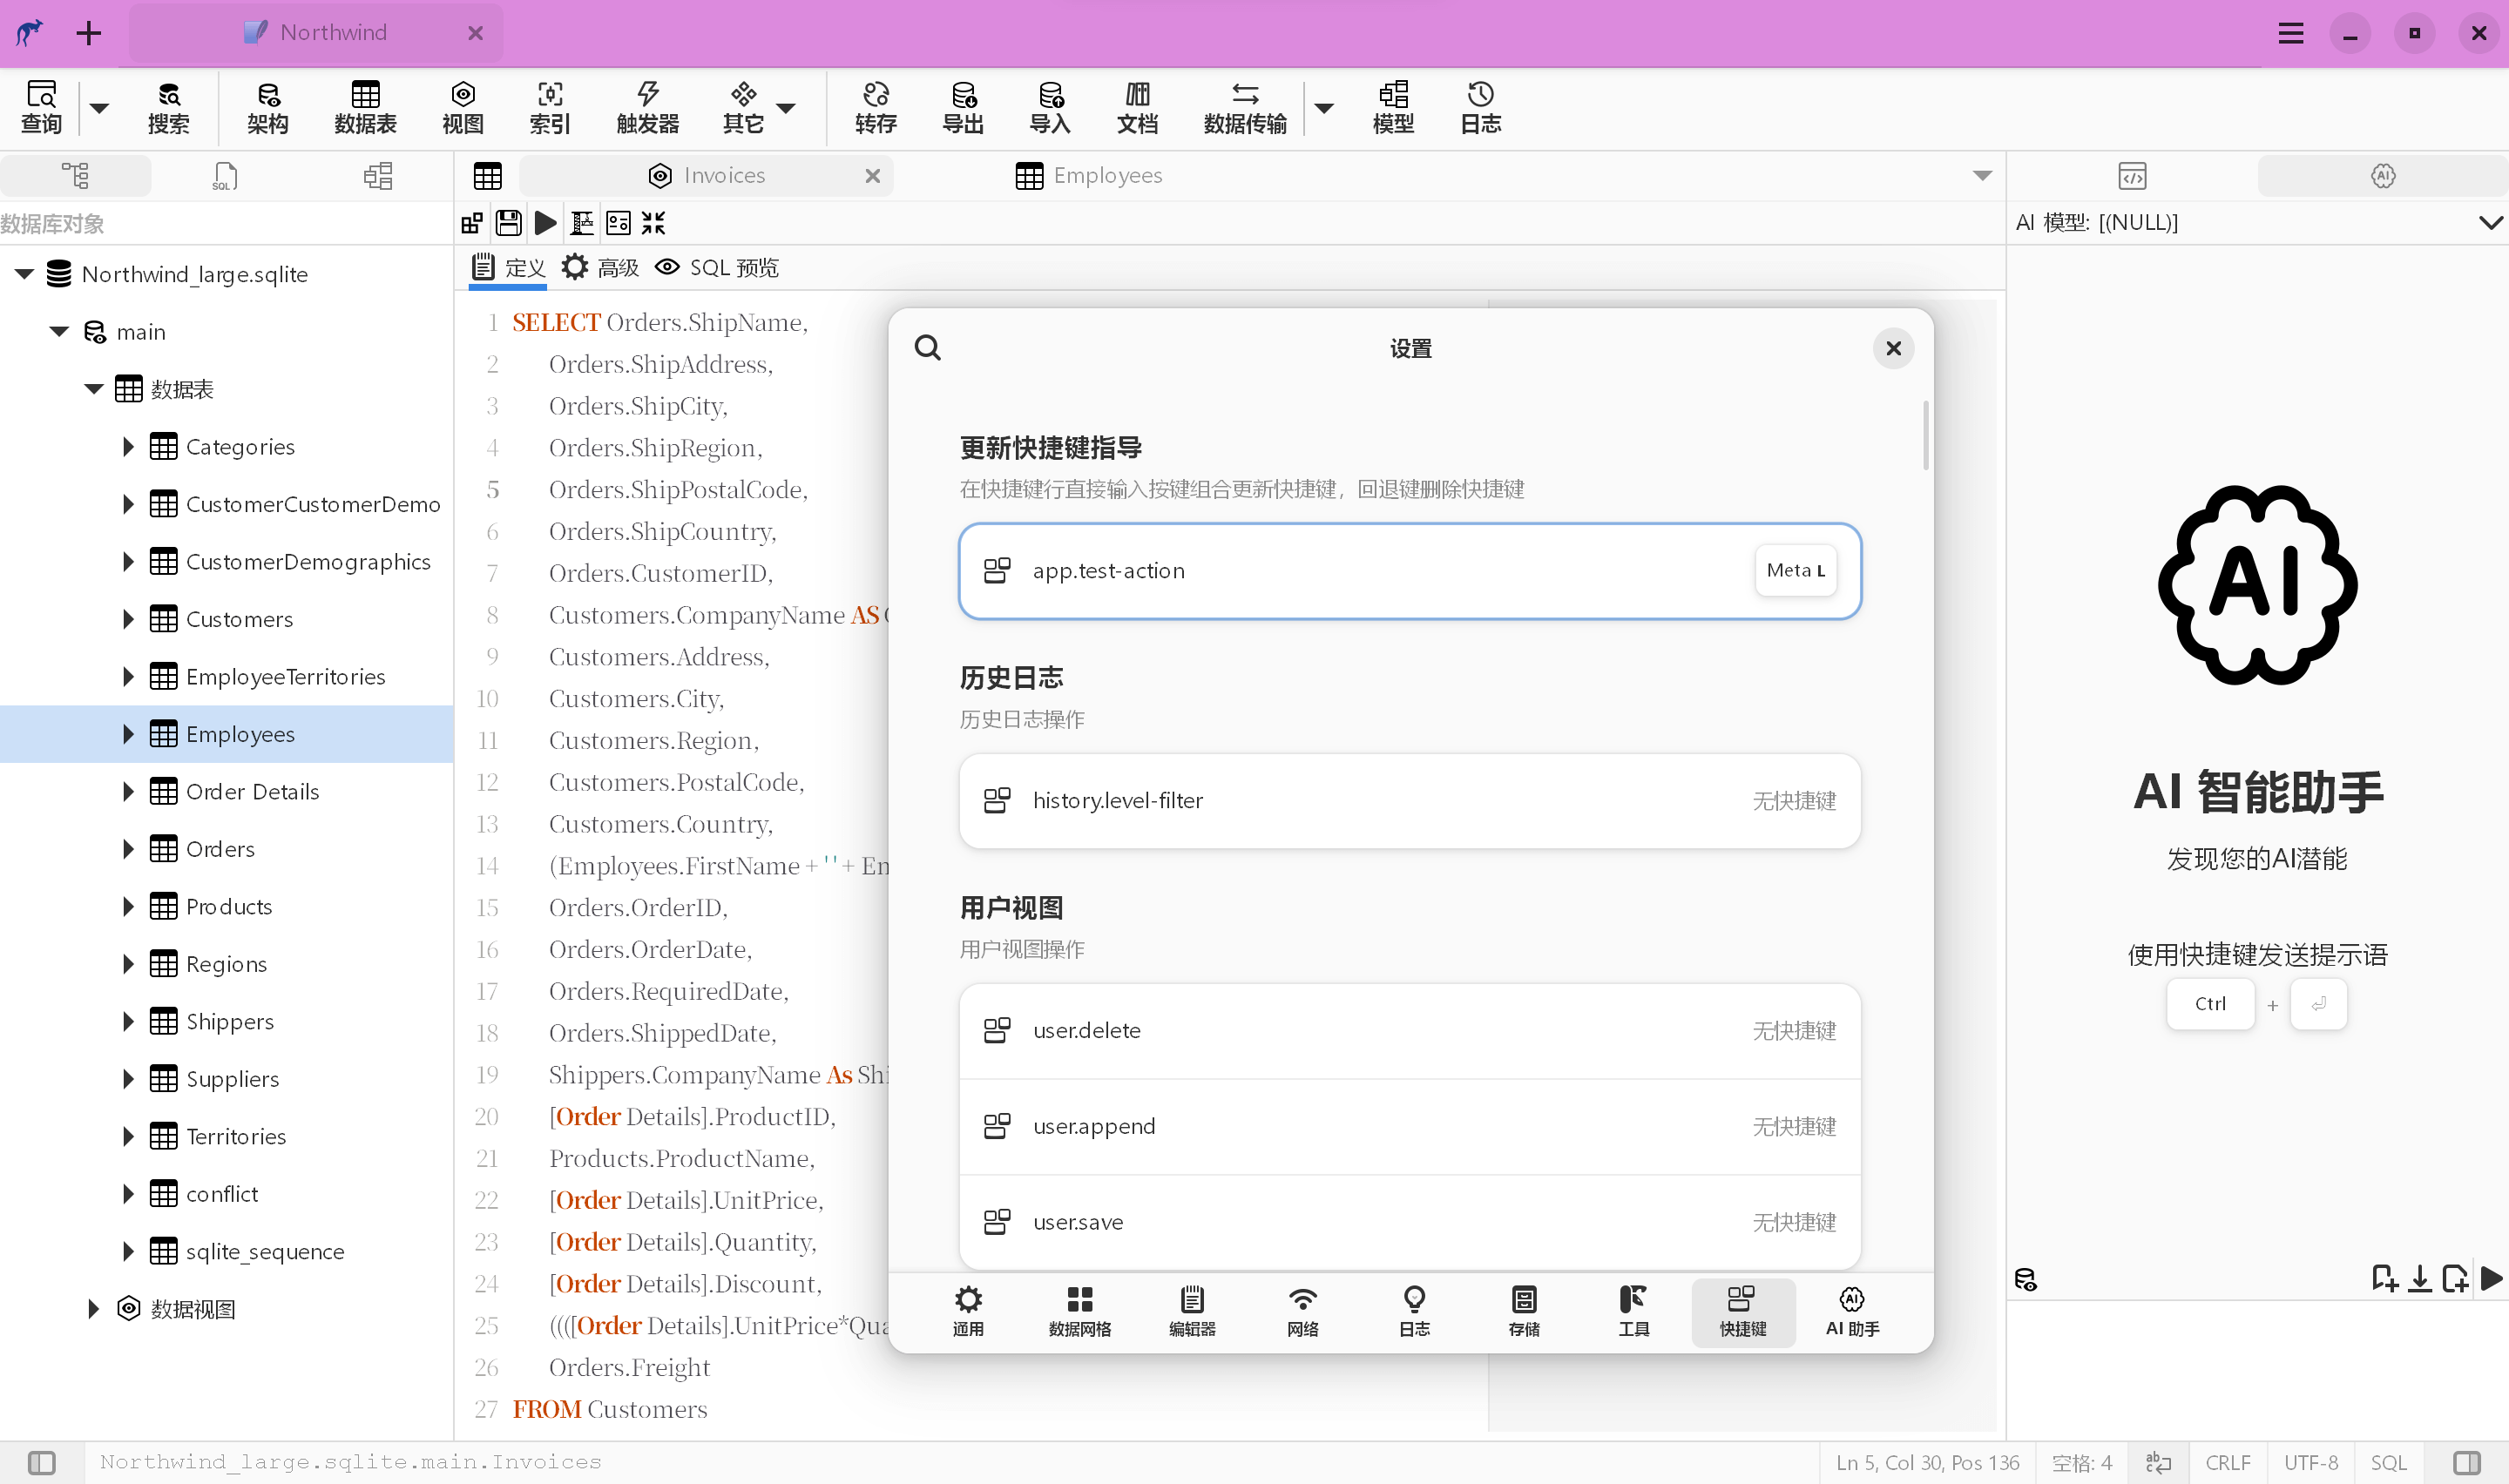Close the 设置 dialog
This screenshot has height=1484, width=2509.
tap(1893, 347)
